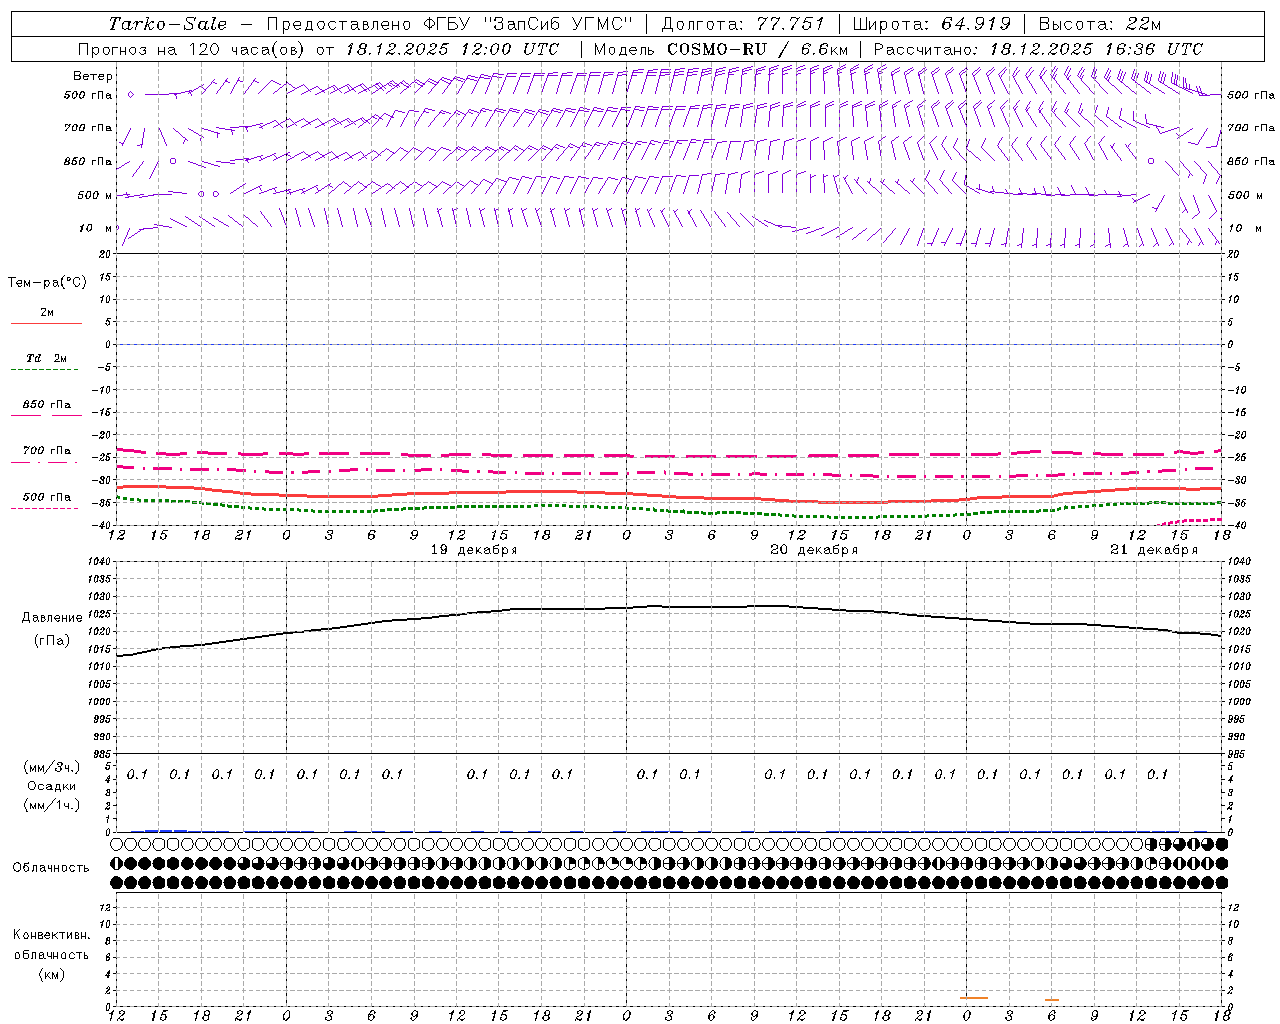Click the '21 декабря' date label
Image resolution: width=1280 pixels, height=1024 pixels.
[x=1154, y=550]
